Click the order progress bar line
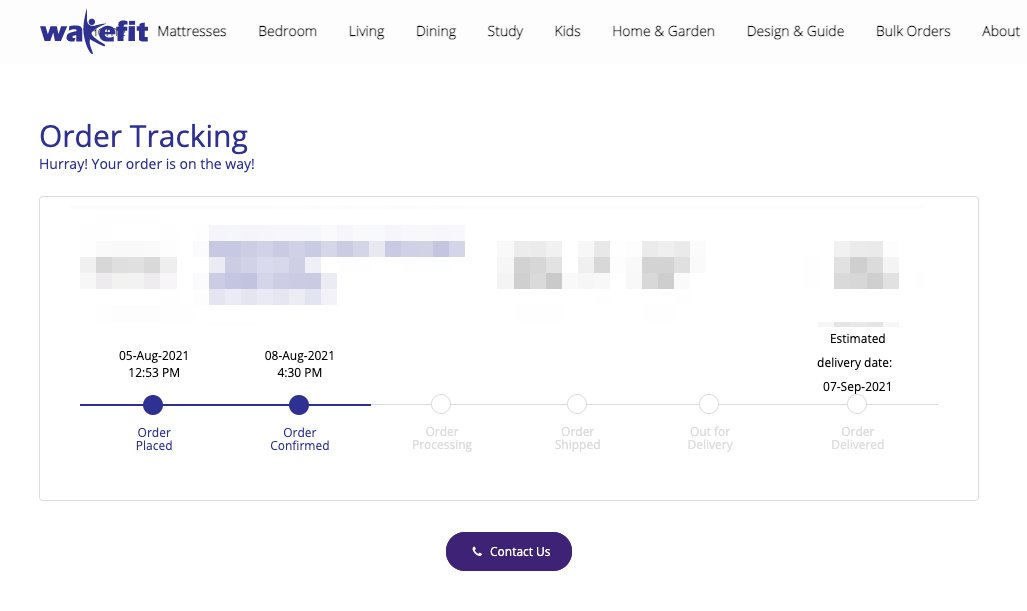Screen dimensions: 1027x611 [226, 405]
